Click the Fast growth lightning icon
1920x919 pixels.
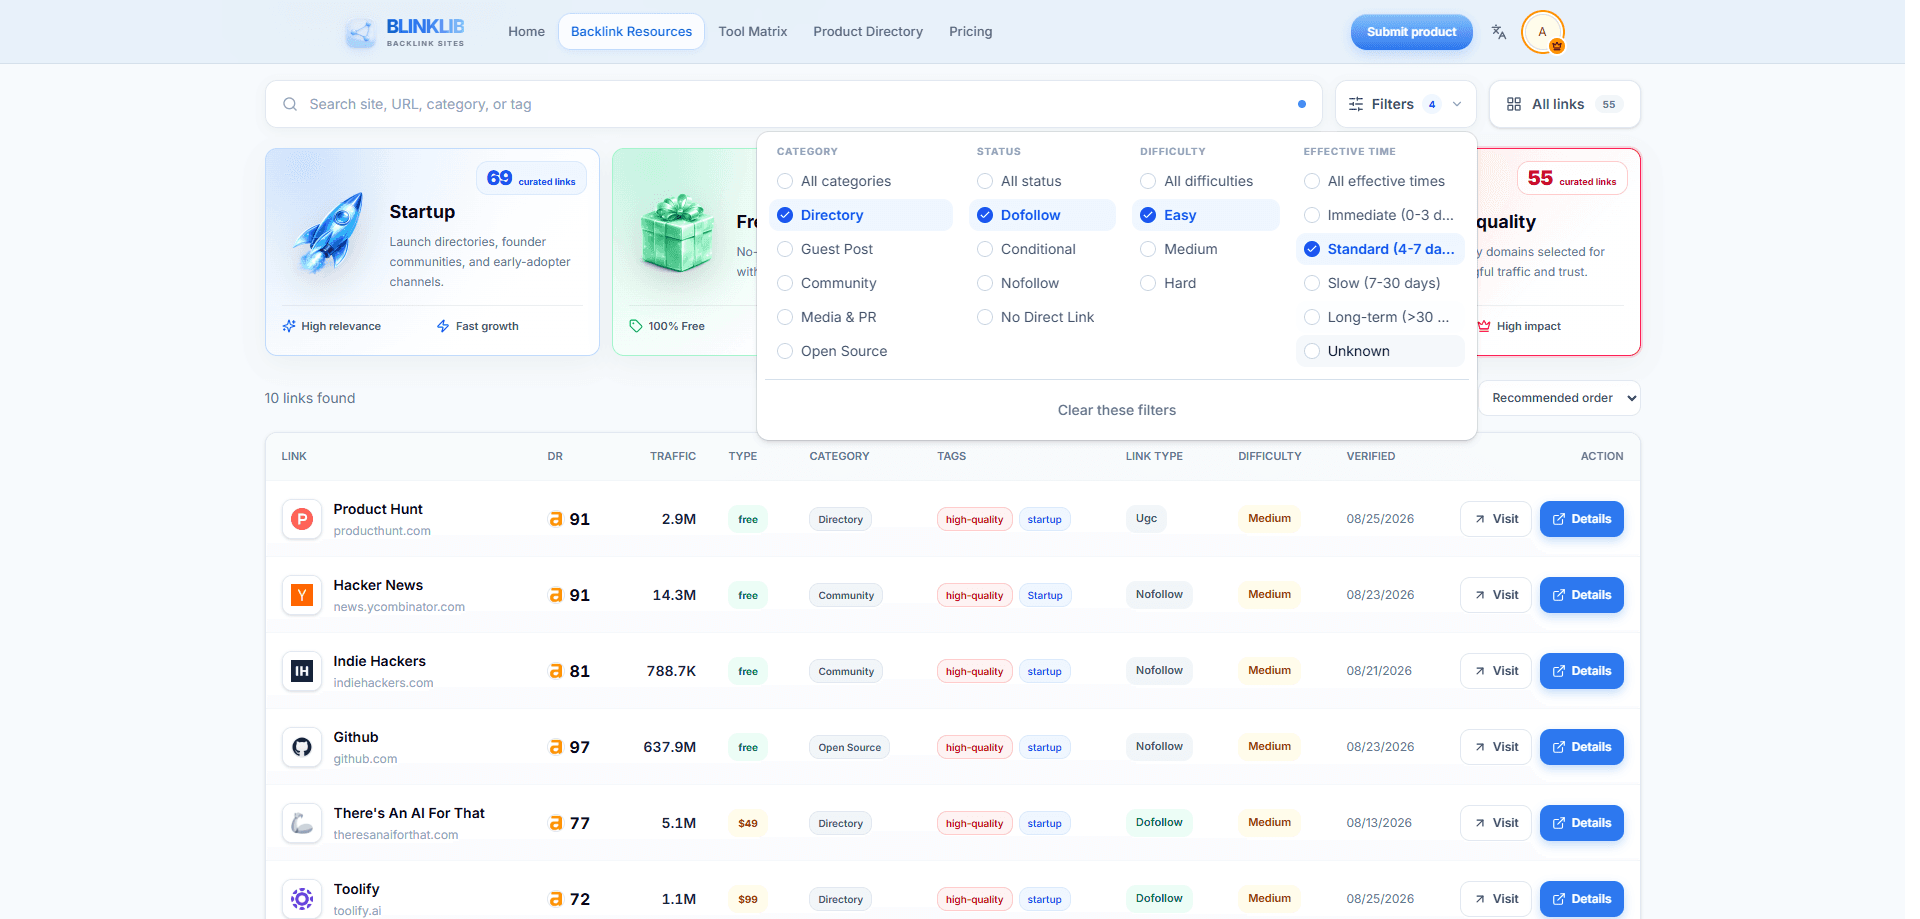point(443,326)
